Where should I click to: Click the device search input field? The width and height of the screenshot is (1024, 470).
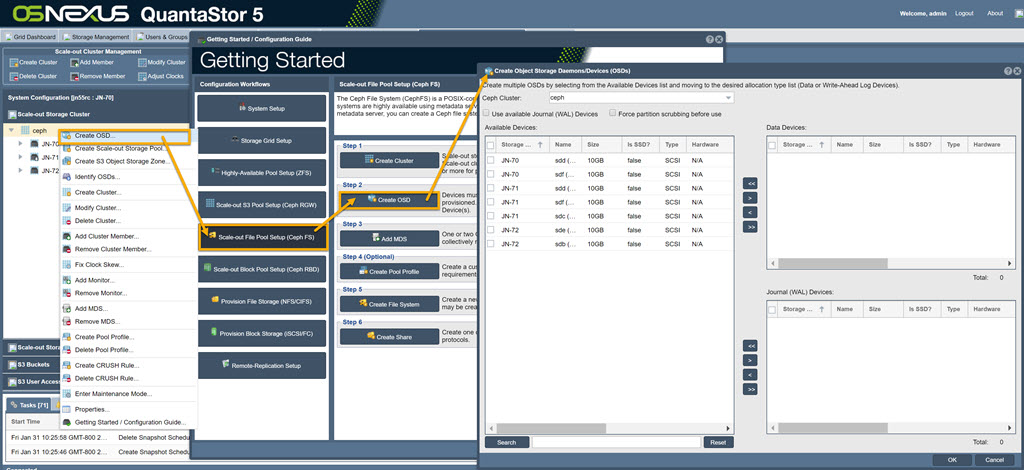[x=616, y=442]
